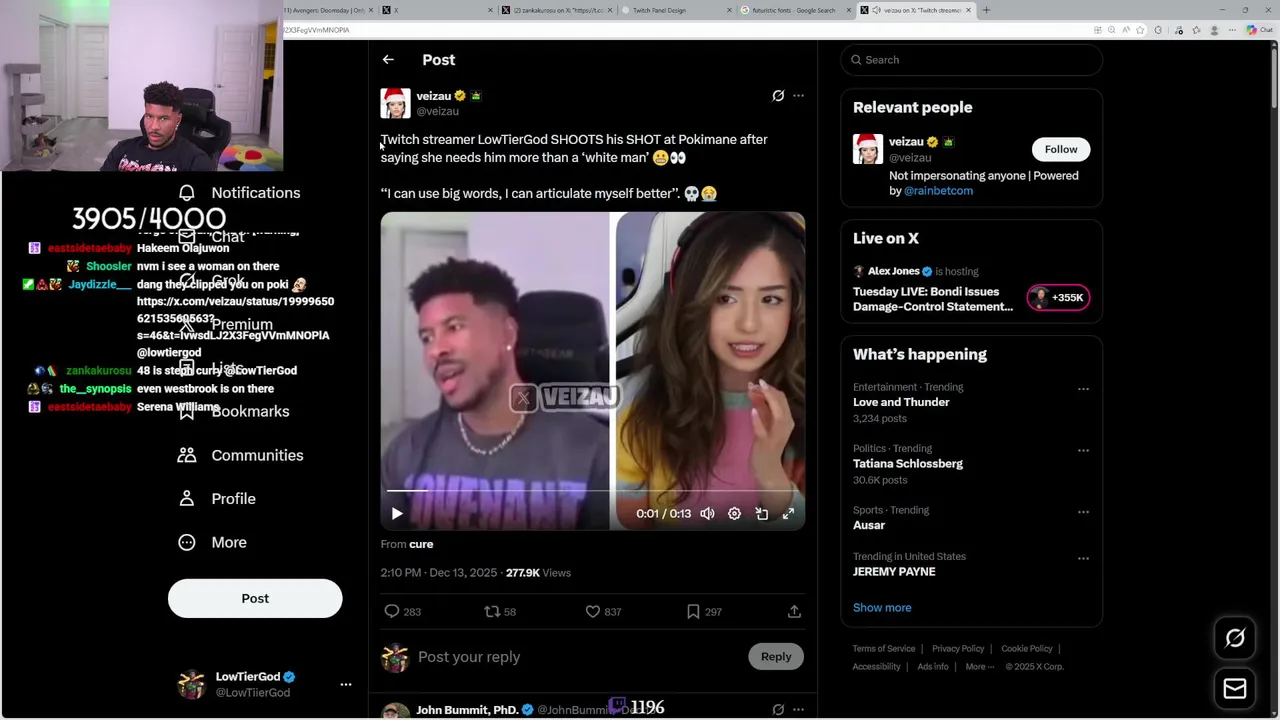This screenshot has height=720, width=1280.
Task: Open JEREMY PAYNE trend
Action: (894, 572)
